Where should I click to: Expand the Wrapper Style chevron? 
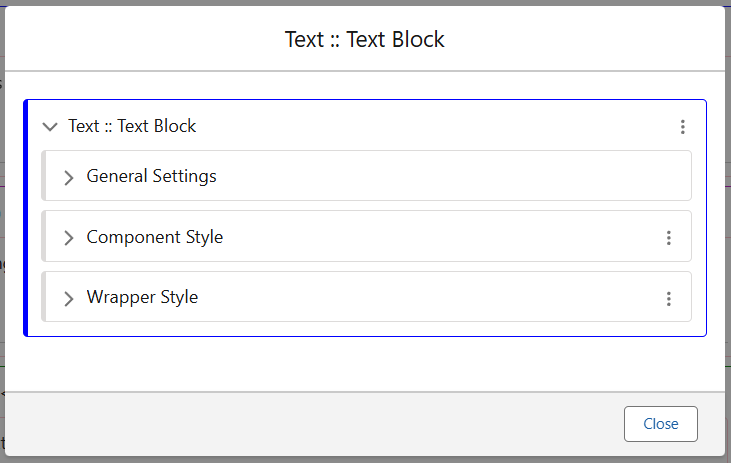(x=69, y=299)
